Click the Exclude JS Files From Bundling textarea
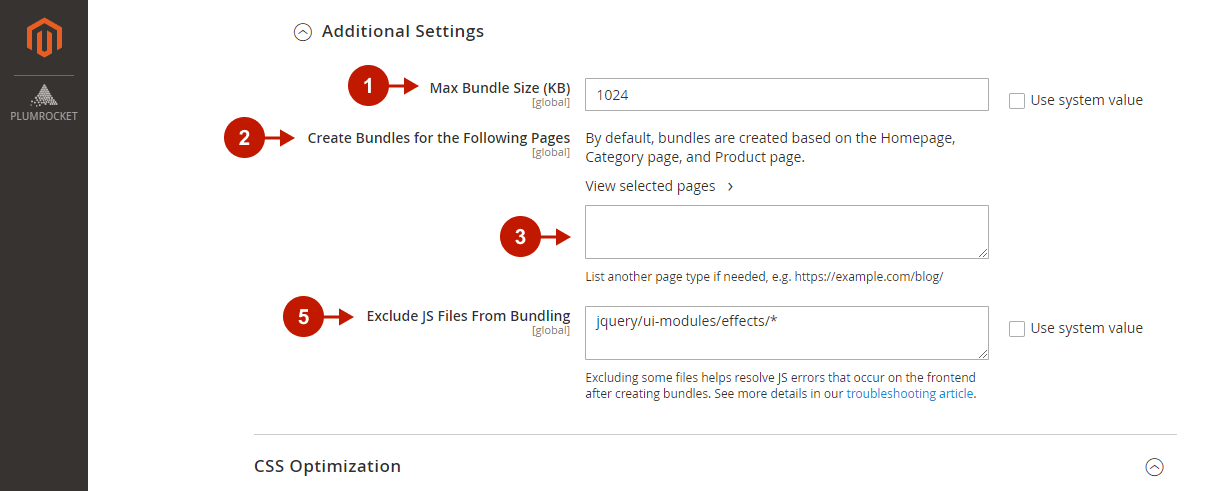Image resolution: width=1206 pixels, height=491 pixels. (787, 333)
